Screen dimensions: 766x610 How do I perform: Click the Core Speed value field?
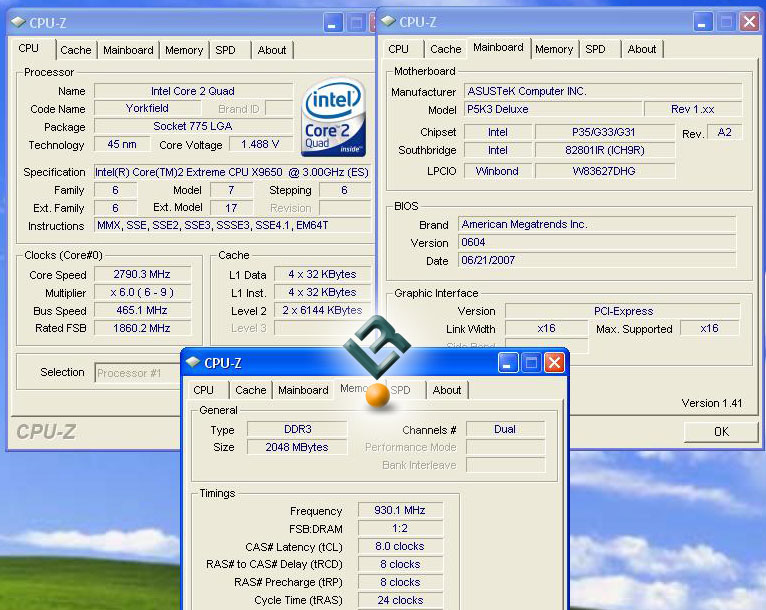tap(140, 274)
